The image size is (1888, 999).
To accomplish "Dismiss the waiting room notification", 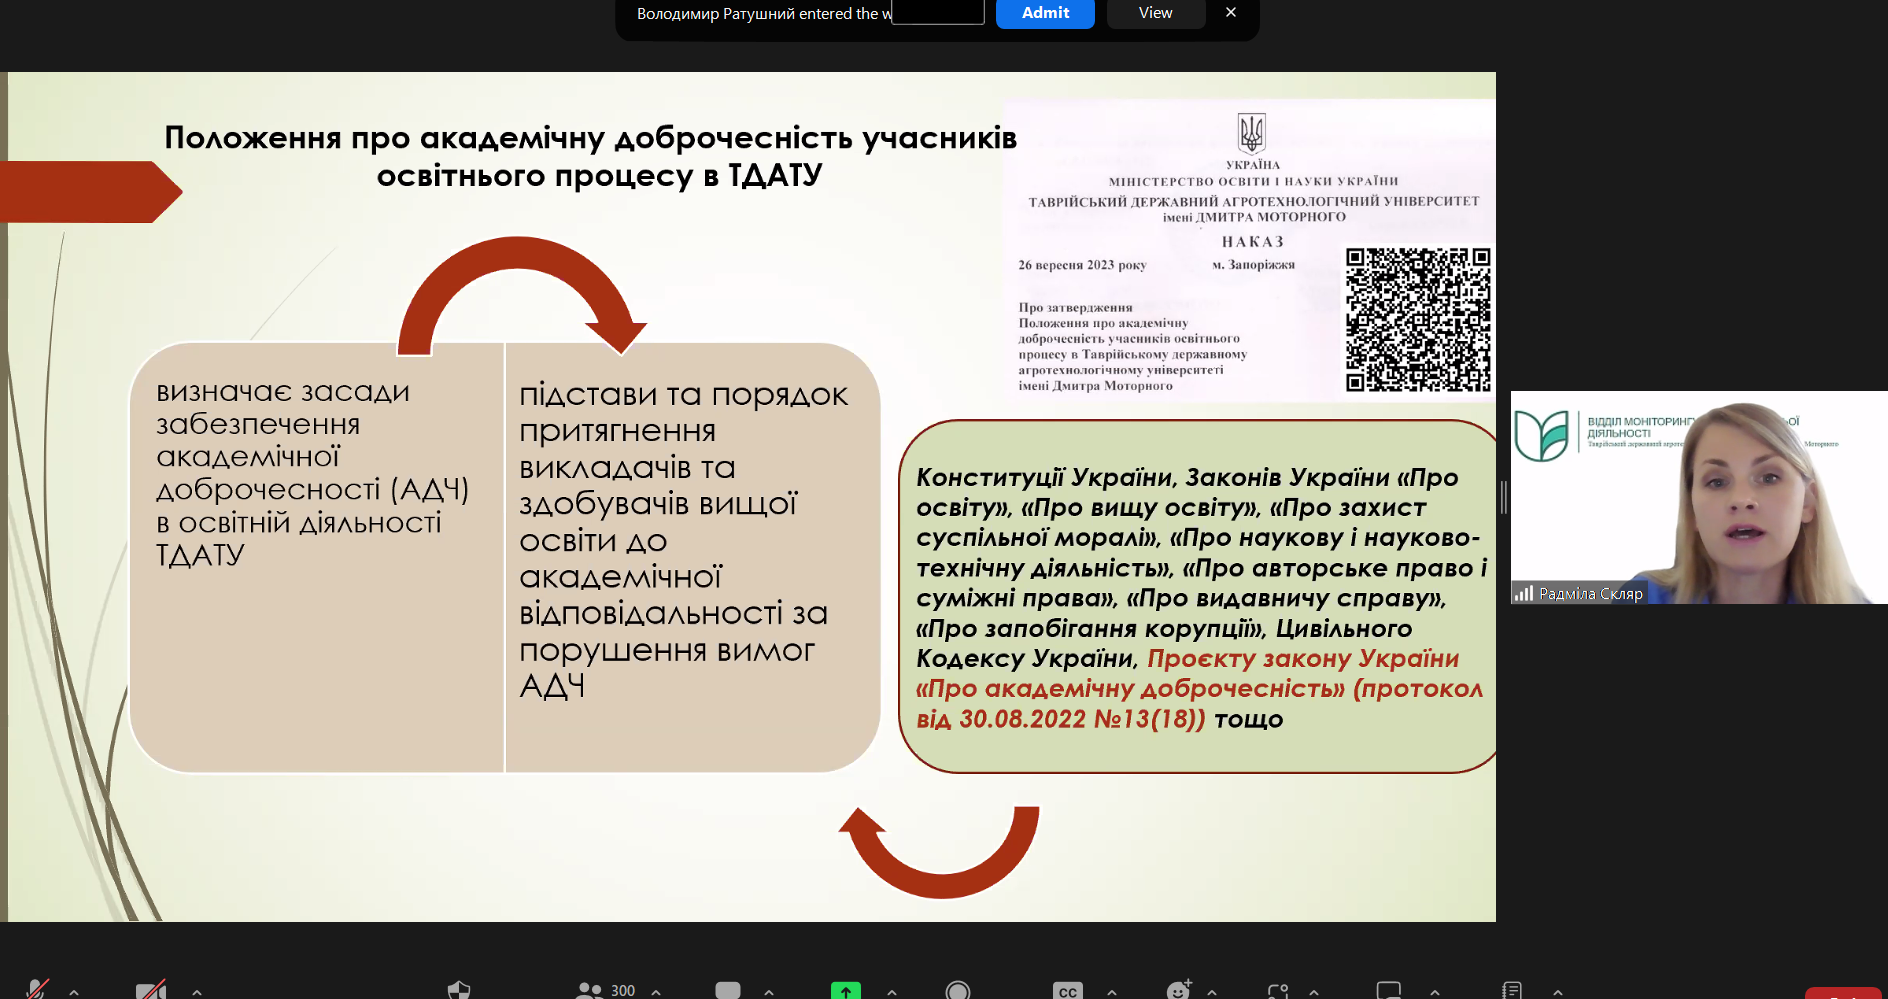I will [x=1231, y=12].
